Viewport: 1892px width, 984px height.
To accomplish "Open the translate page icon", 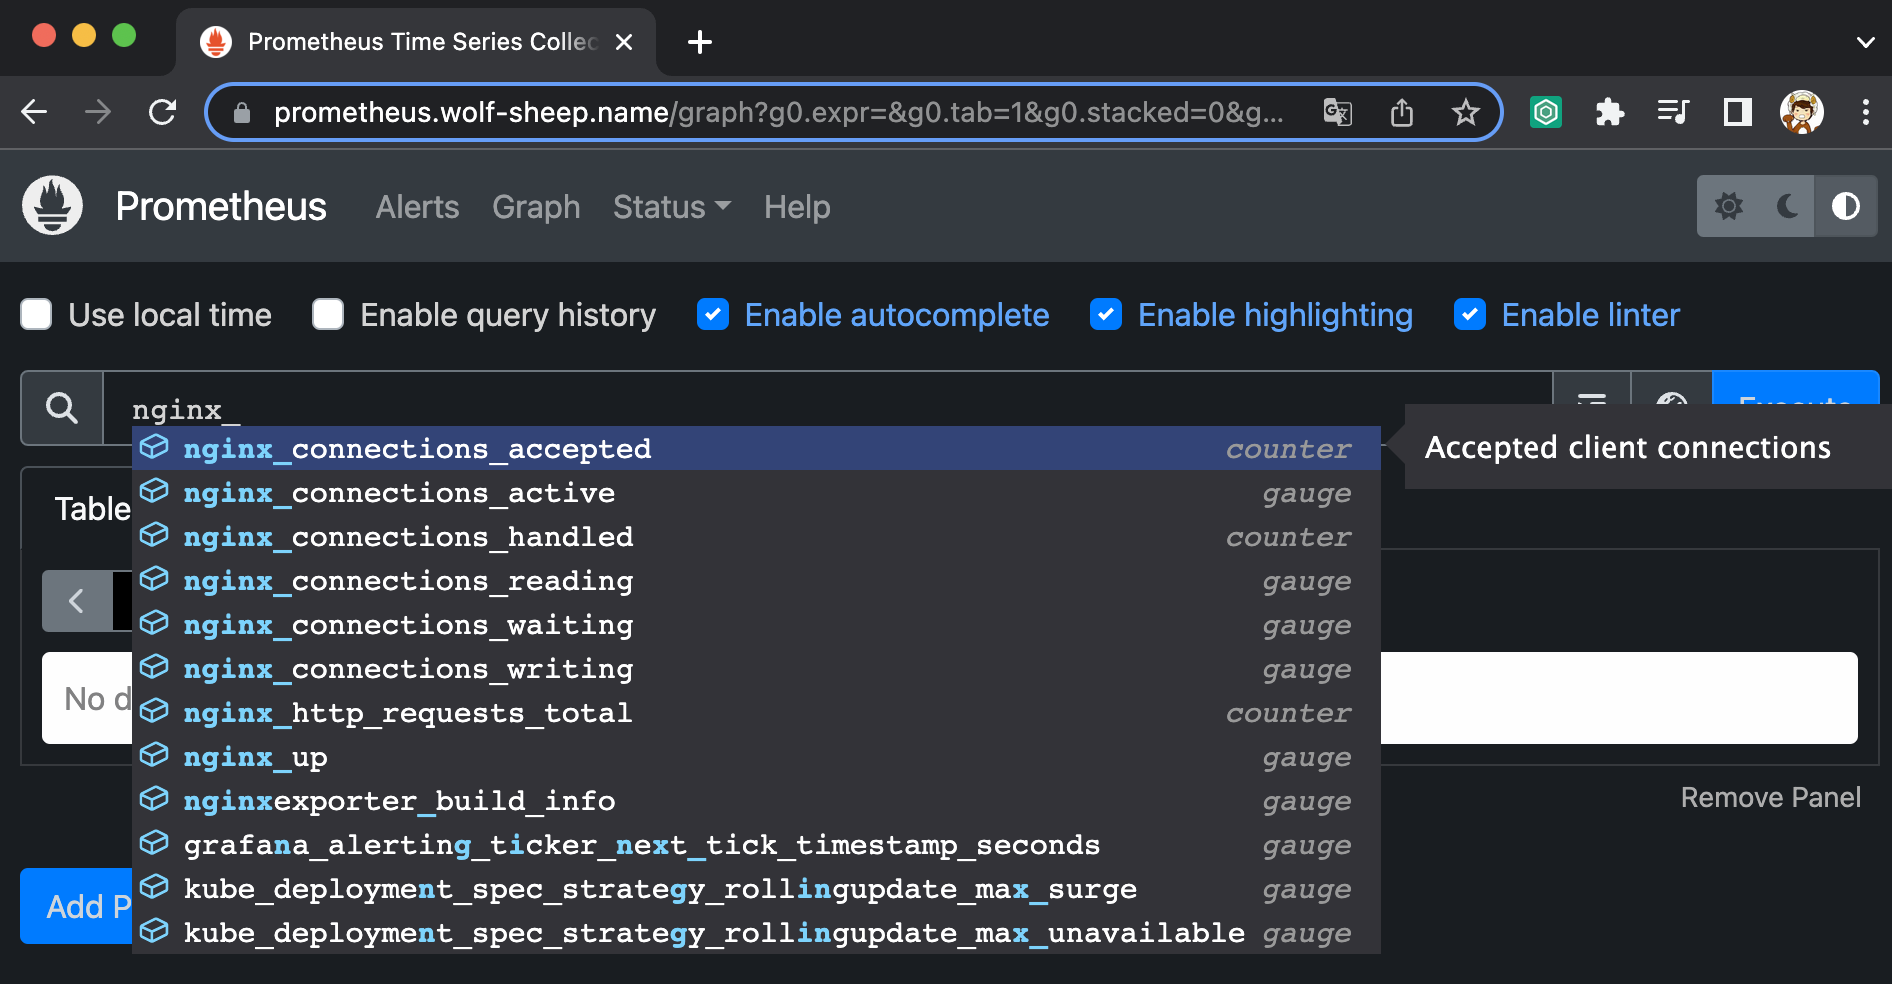I will pos(1338,112).
